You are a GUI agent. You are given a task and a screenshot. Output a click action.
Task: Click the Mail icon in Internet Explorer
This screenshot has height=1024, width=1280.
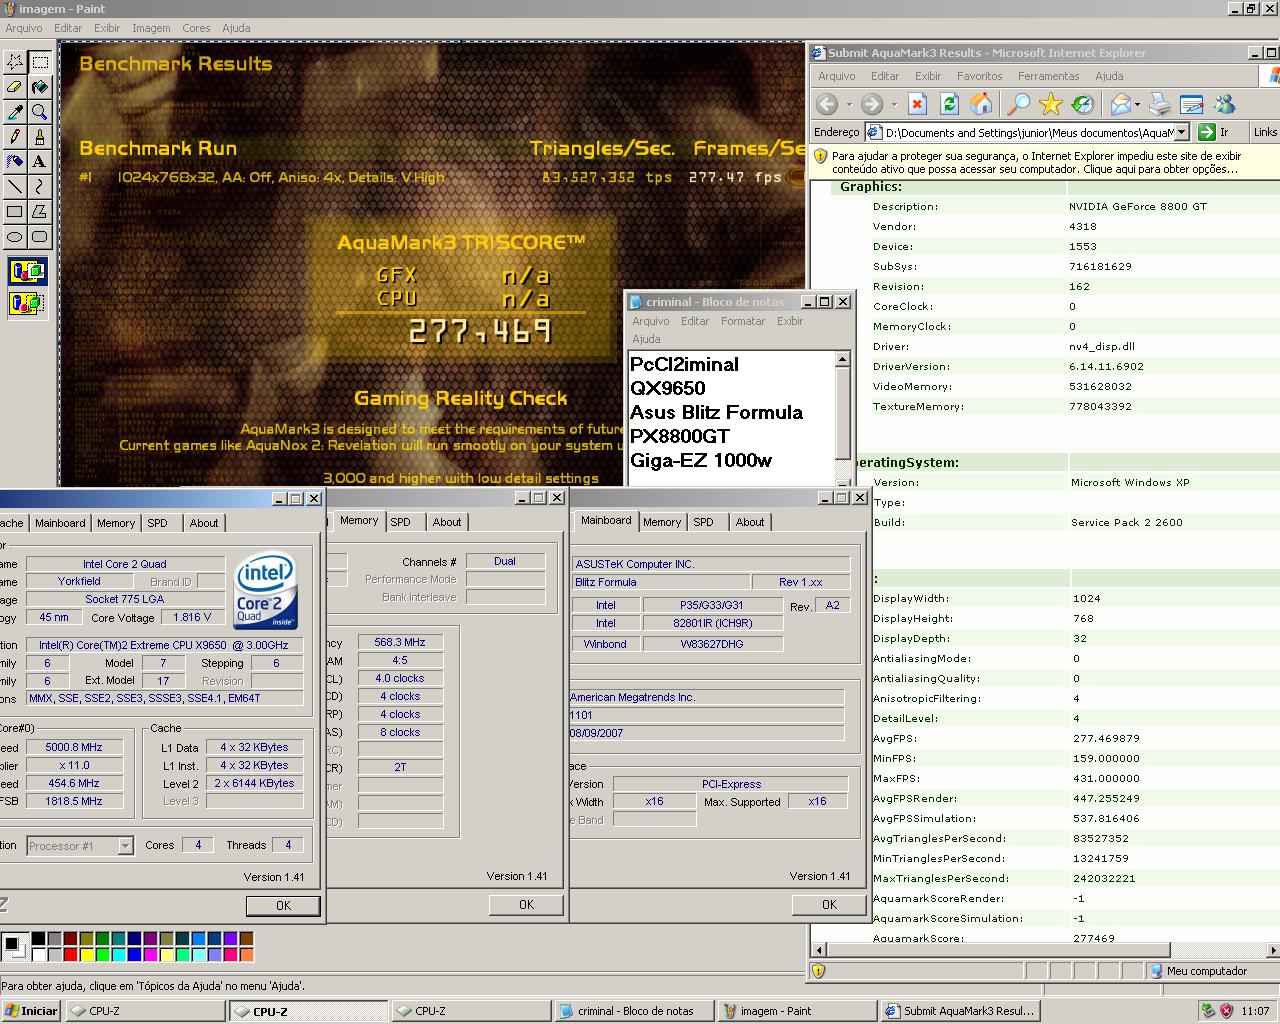pyautogui.click(x=1120, y=104)
